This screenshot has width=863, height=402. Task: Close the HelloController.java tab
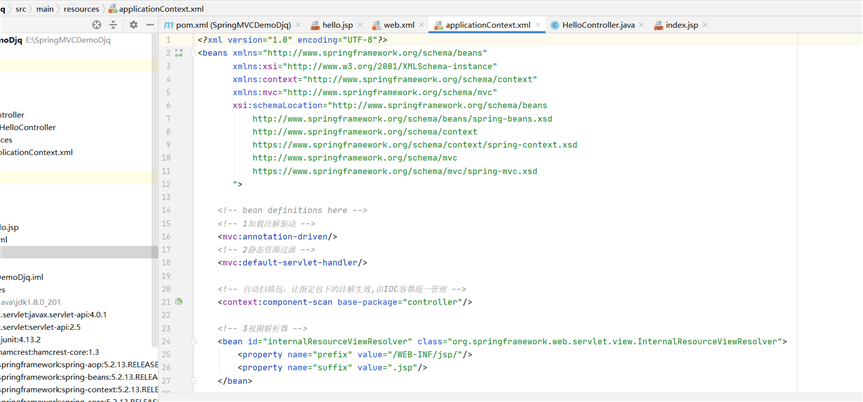(x=642, y=25)
